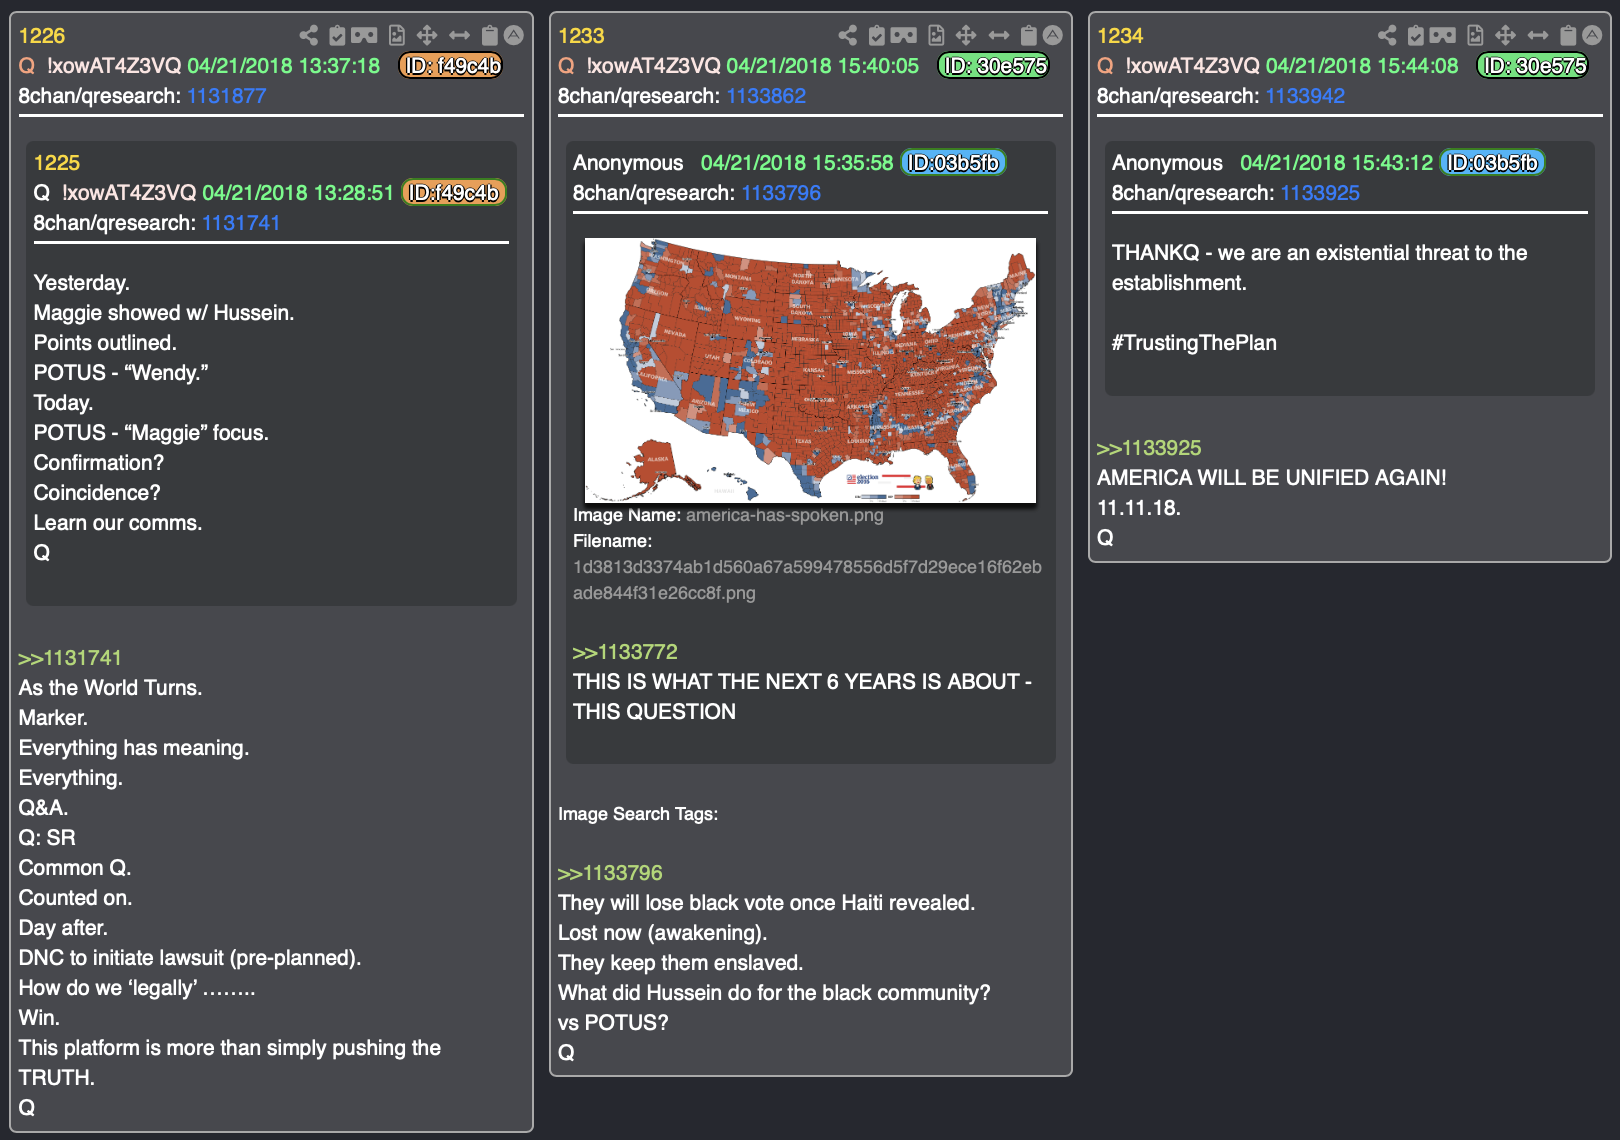Click the line 'AMERICA WILL BE UNIFIED AGAIN!'
Screen dimensions: 1620x1140
tap(1272, 478)
